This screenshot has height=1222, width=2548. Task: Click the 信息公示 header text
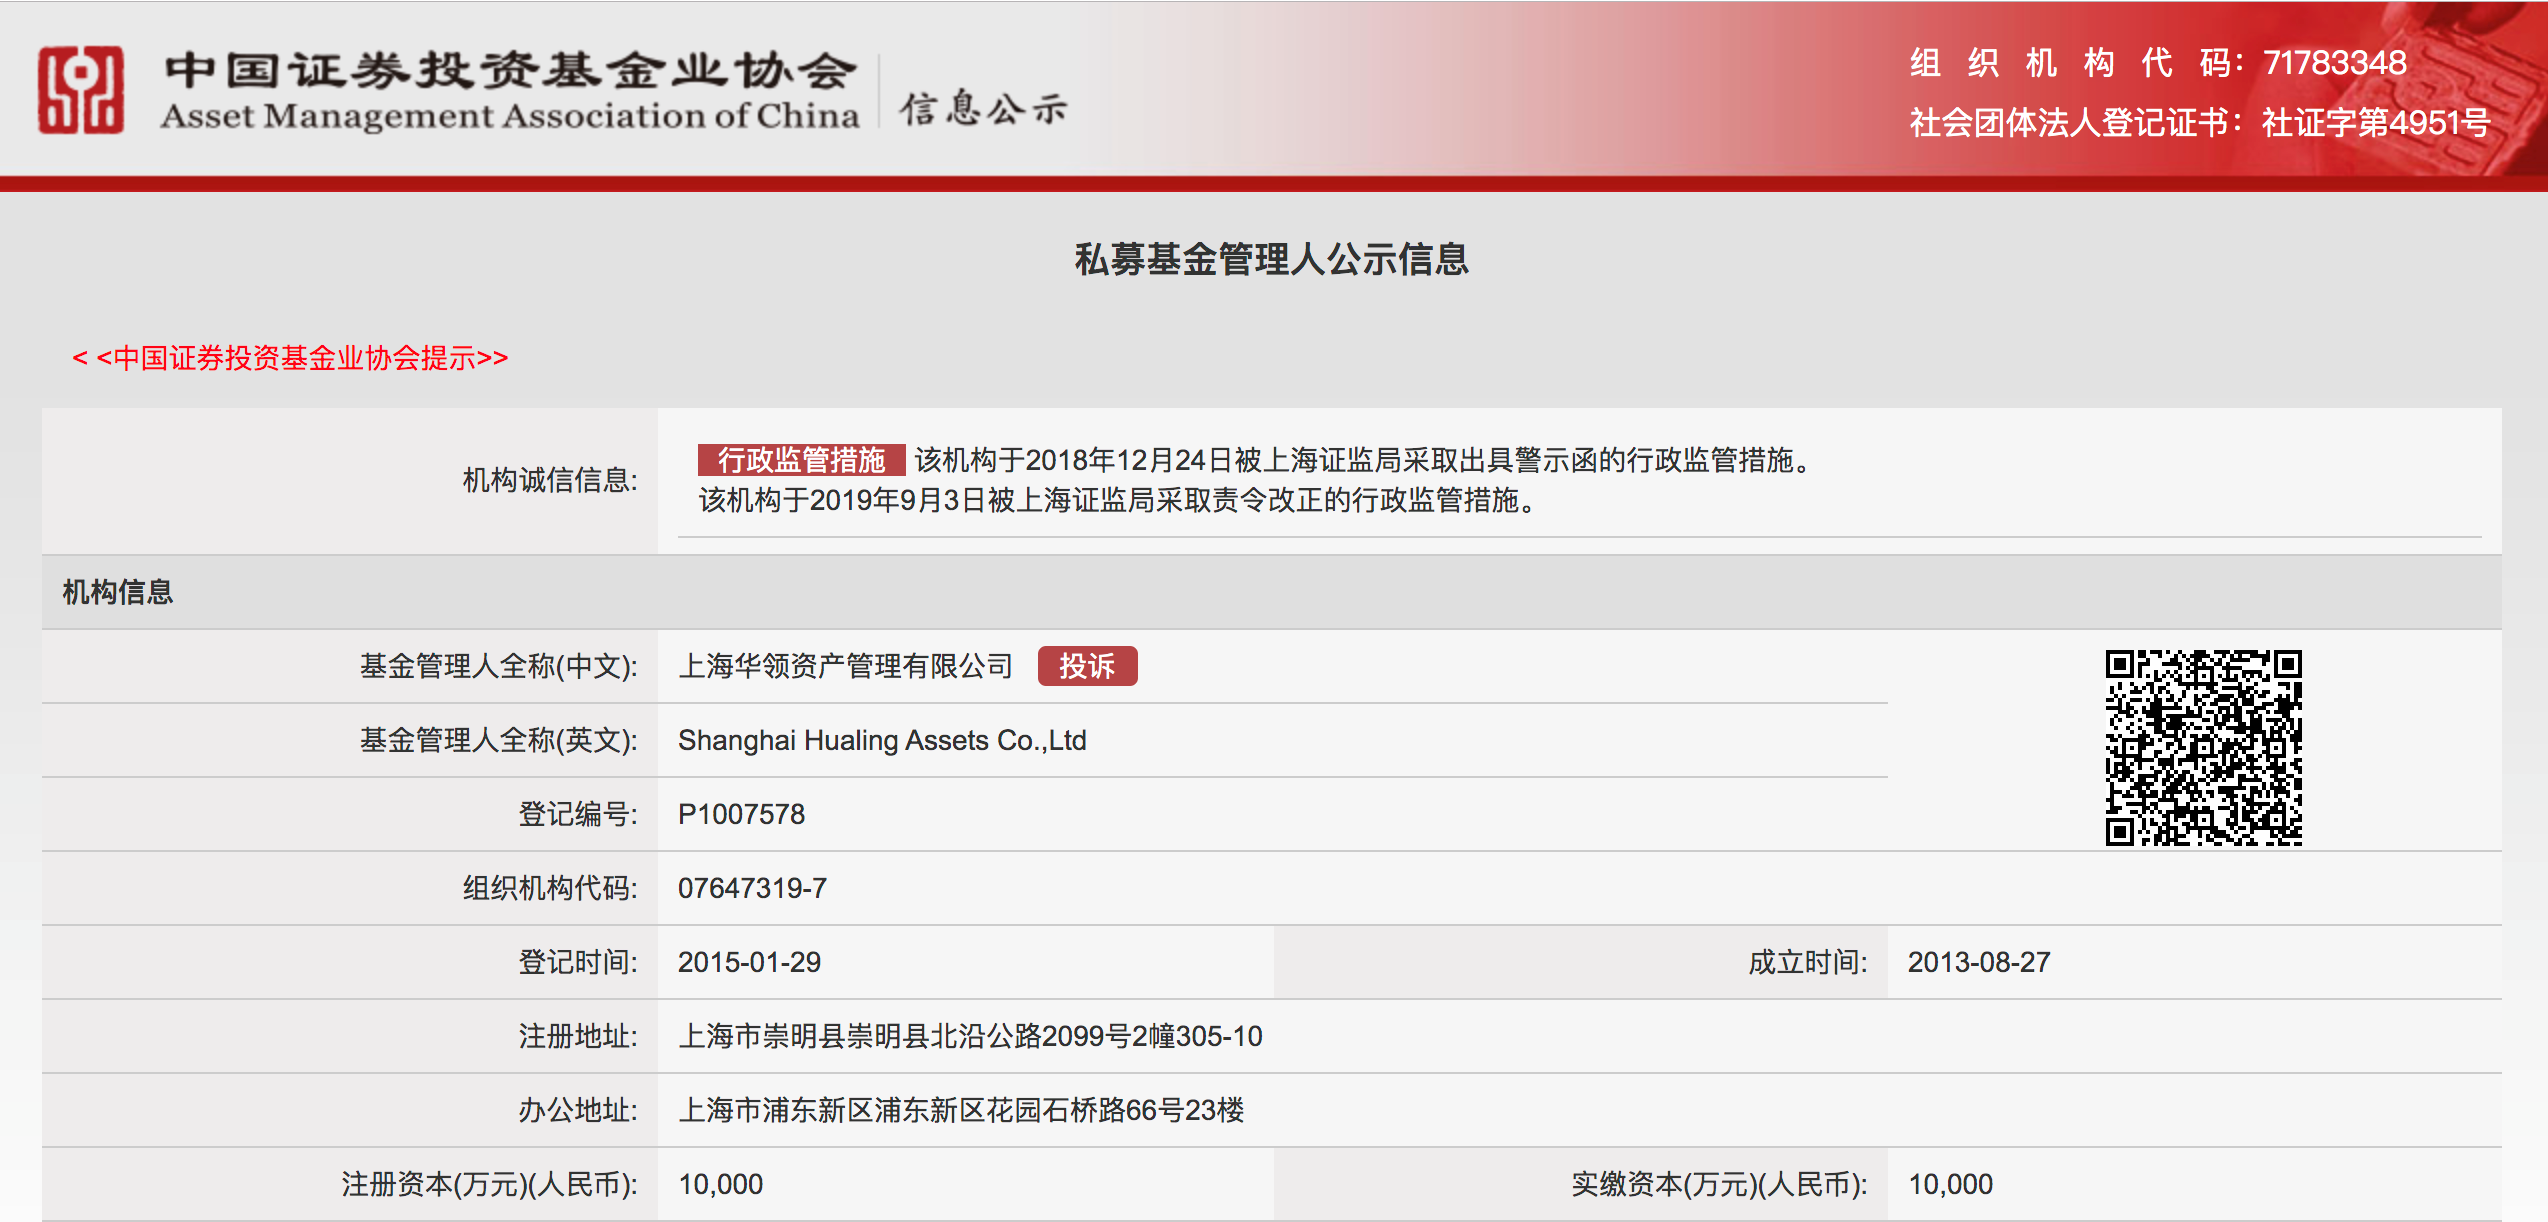point(983,108)
